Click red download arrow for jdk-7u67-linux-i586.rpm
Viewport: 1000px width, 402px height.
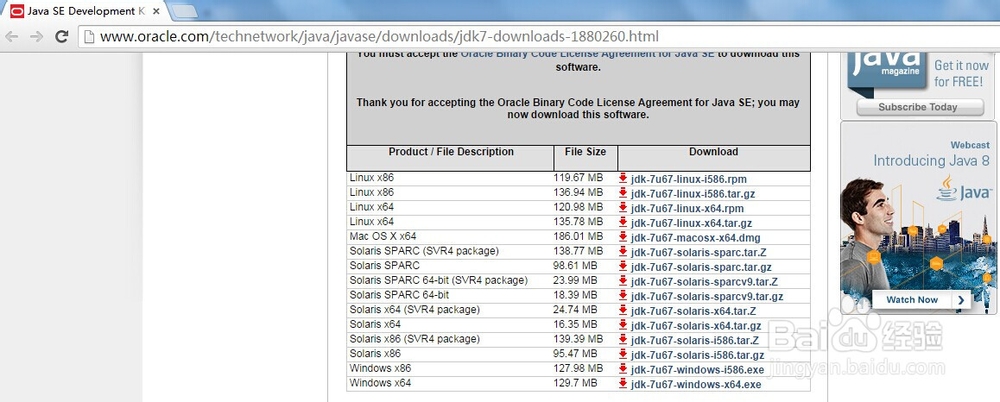point(623,178)
